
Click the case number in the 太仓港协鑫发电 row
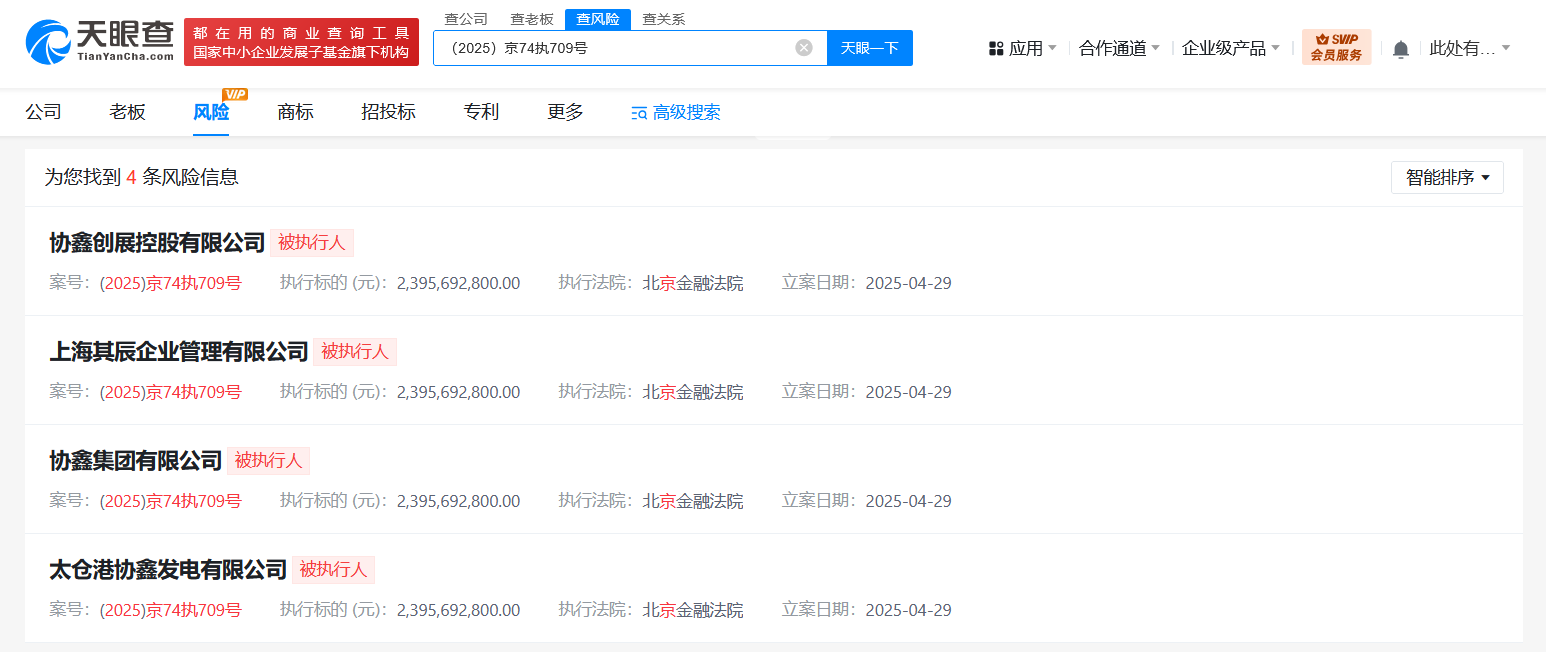(170, 610)
